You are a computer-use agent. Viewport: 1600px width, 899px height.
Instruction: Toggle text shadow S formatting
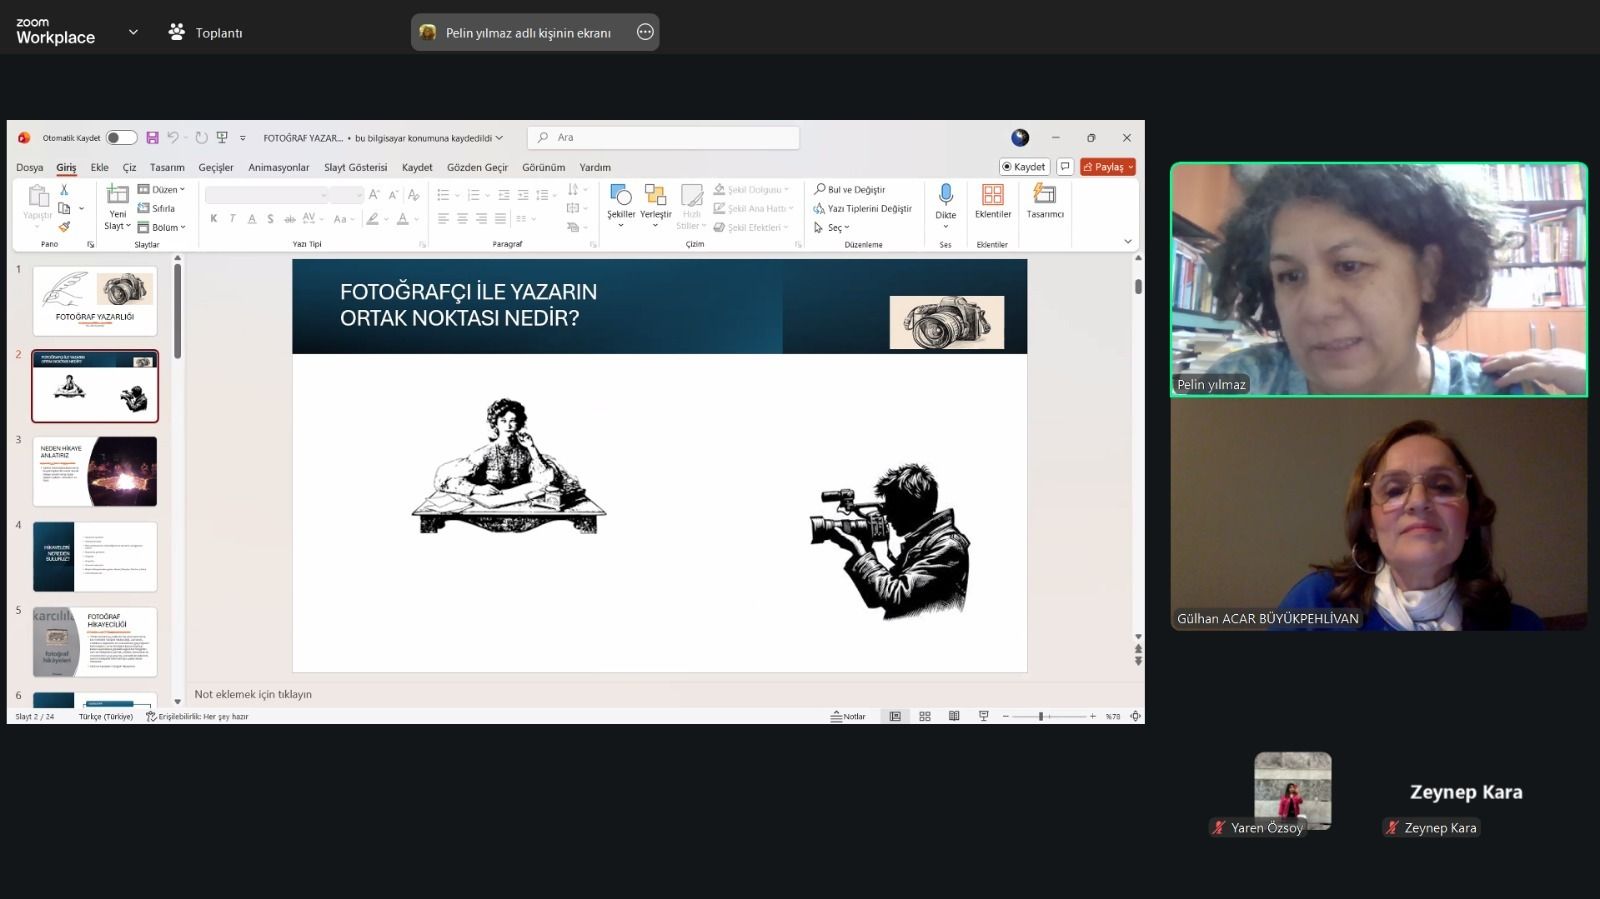270,218
